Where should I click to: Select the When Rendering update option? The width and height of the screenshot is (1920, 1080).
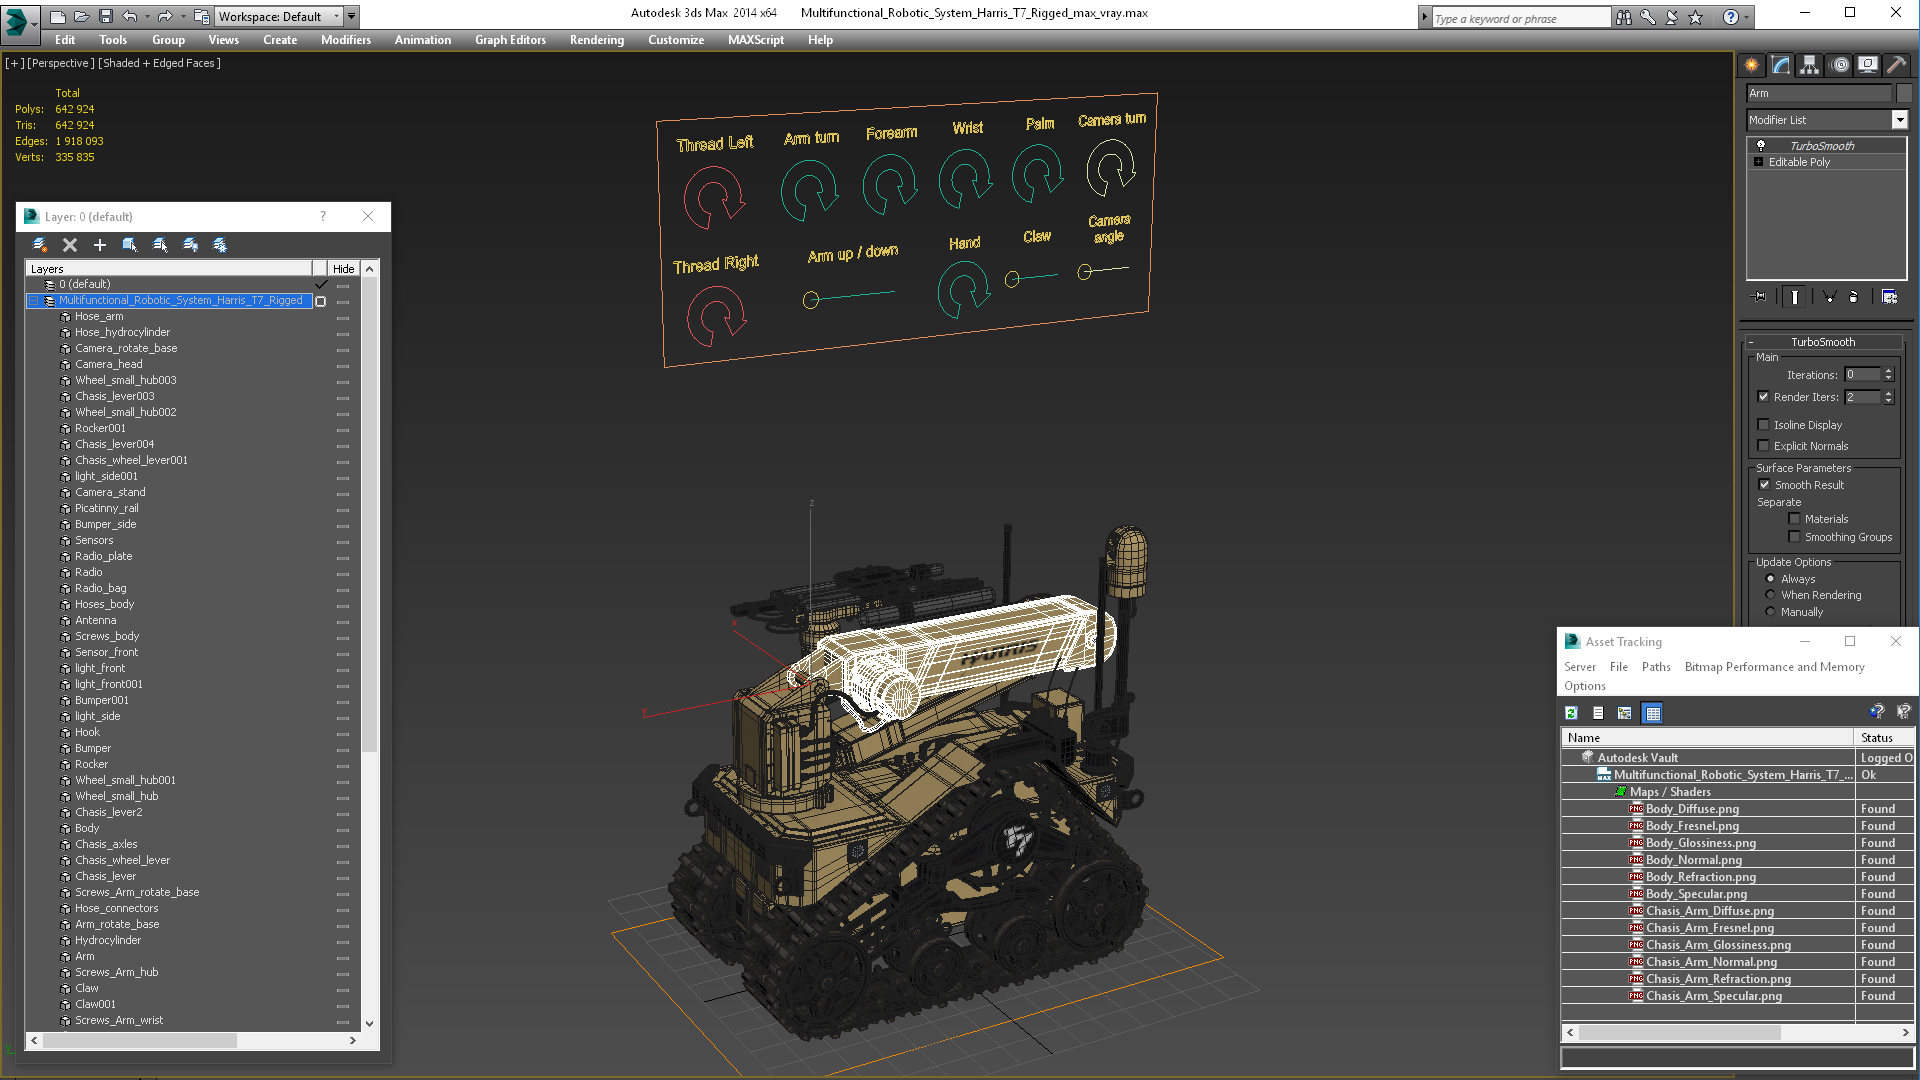[1771, 595]
